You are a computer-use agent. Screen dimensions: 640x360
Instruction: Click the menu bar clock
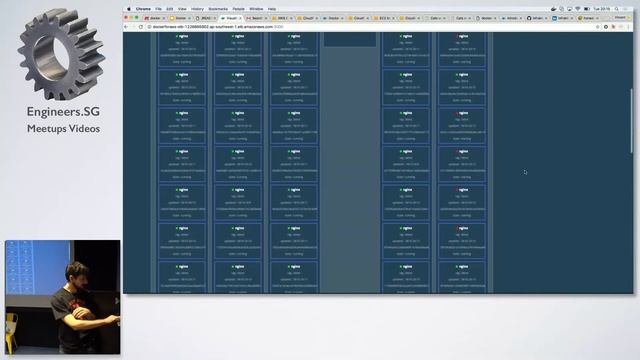point(602,9)
